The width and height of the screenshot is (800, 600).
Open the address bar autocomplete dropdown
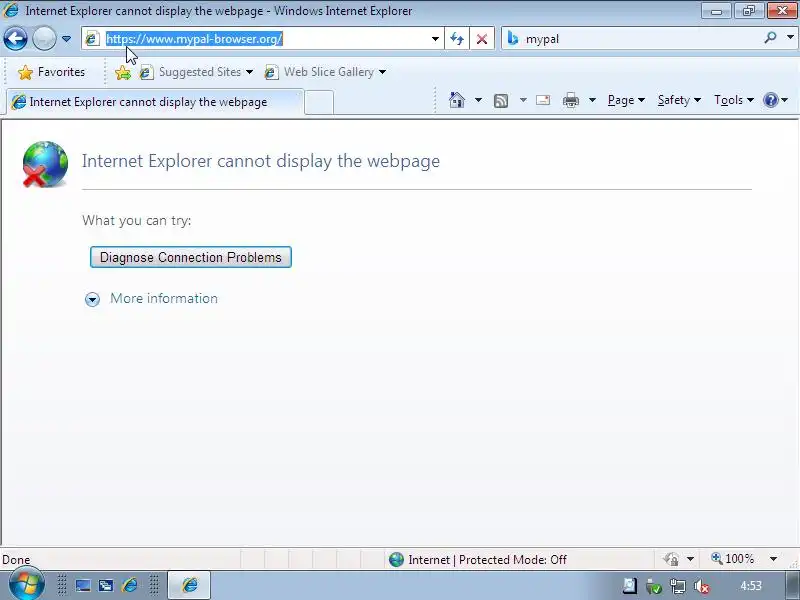click(x=435, y=39)
